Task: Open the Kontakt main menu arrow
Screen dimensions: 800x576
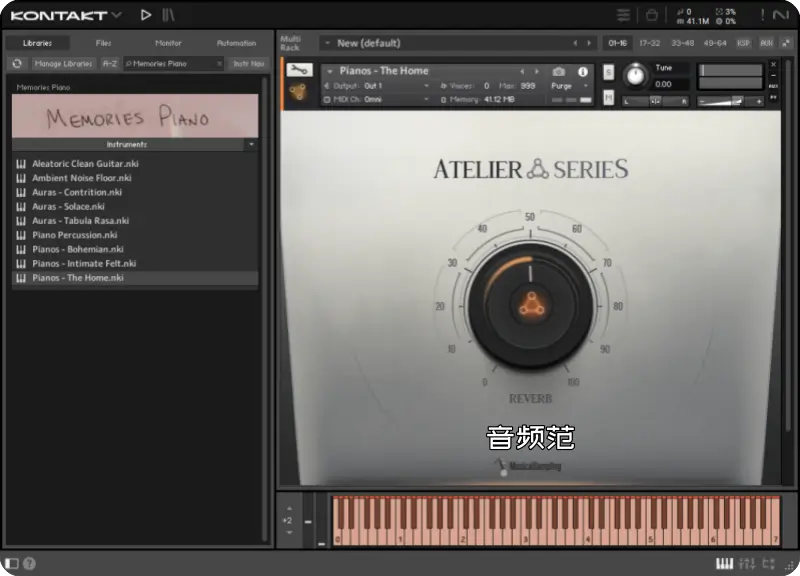Action: coord(117,15)
